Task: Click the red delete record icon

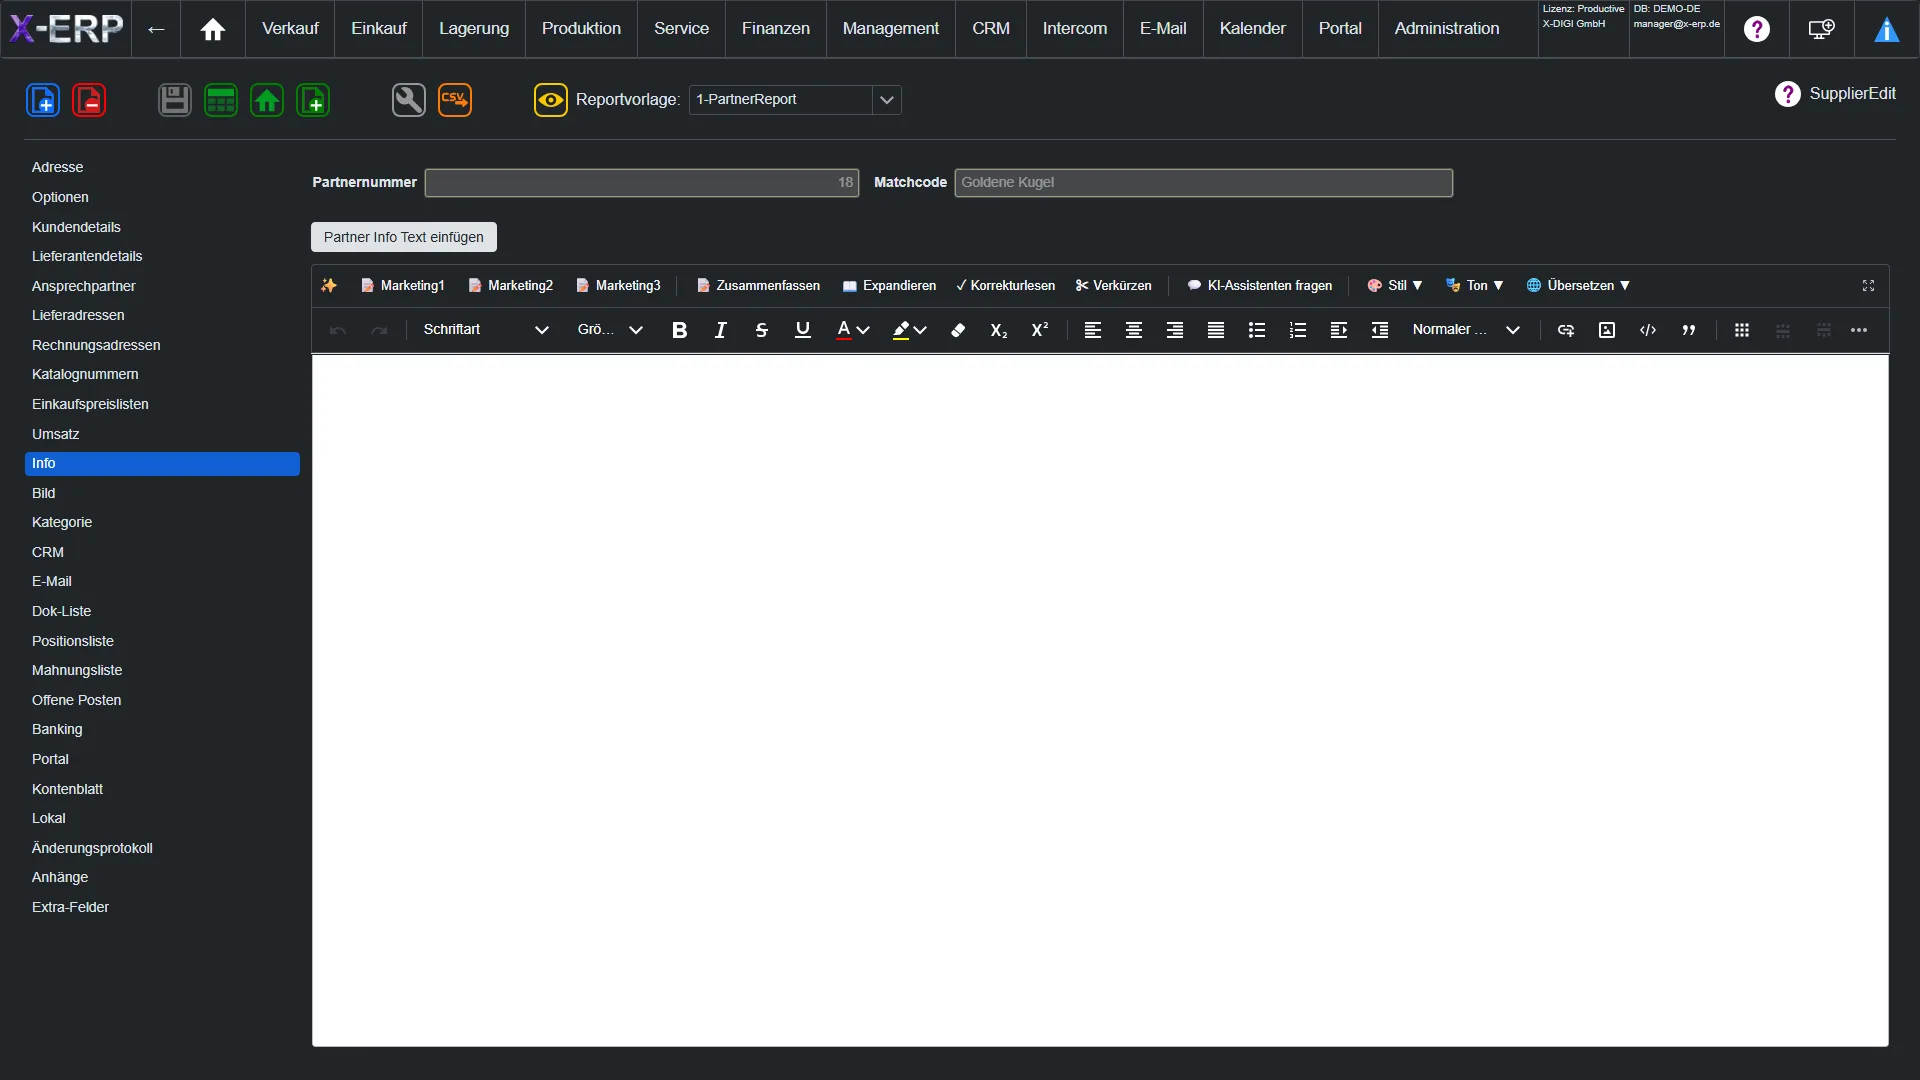Action: point(89,100)
